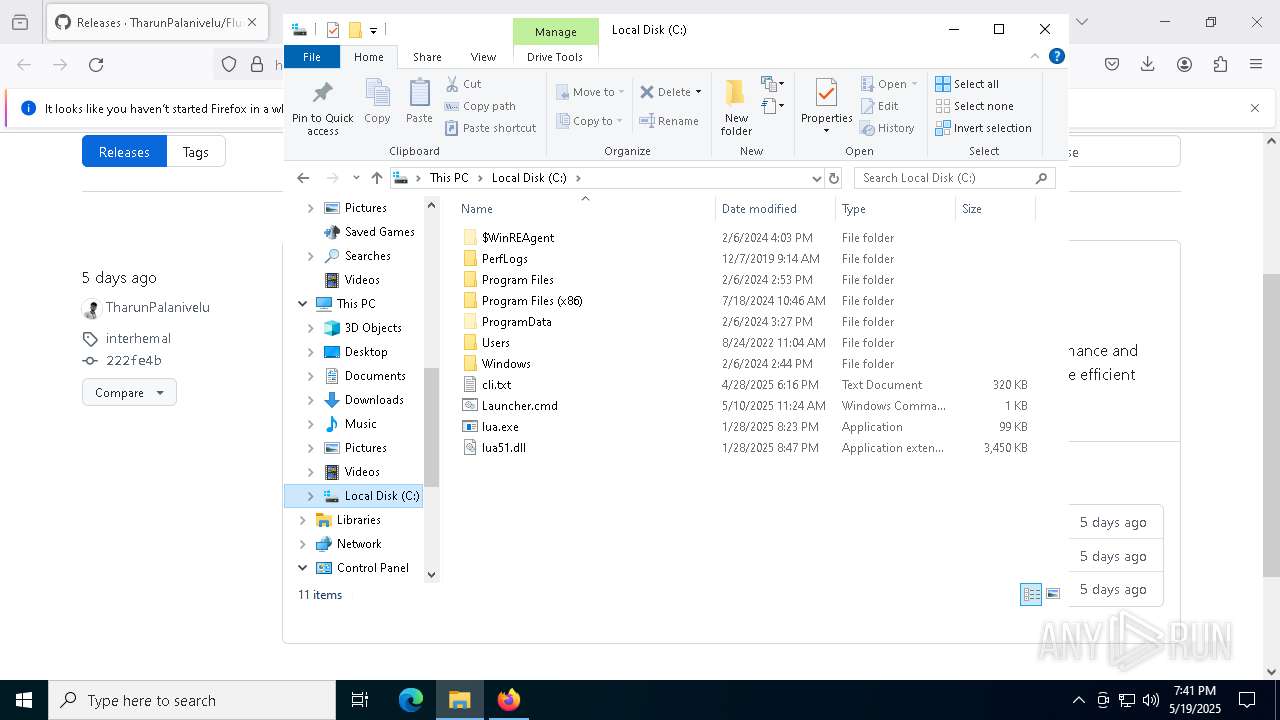Switch to the View ribbon tab

[x=483, y=57]
